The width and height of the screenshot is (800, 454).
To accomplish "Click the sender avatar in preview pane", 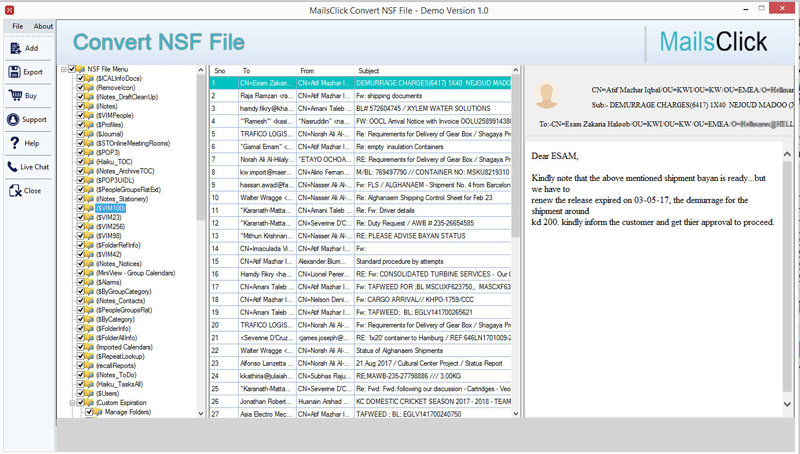I will pyautogui.click(x=546, y=95).
